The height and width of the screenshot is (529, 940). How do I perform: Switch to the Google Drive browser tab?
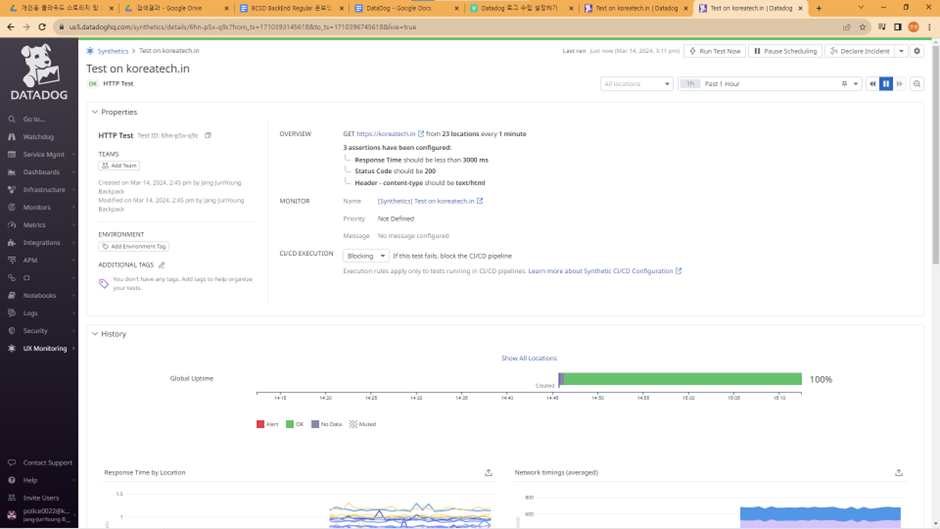pos(177,8)
